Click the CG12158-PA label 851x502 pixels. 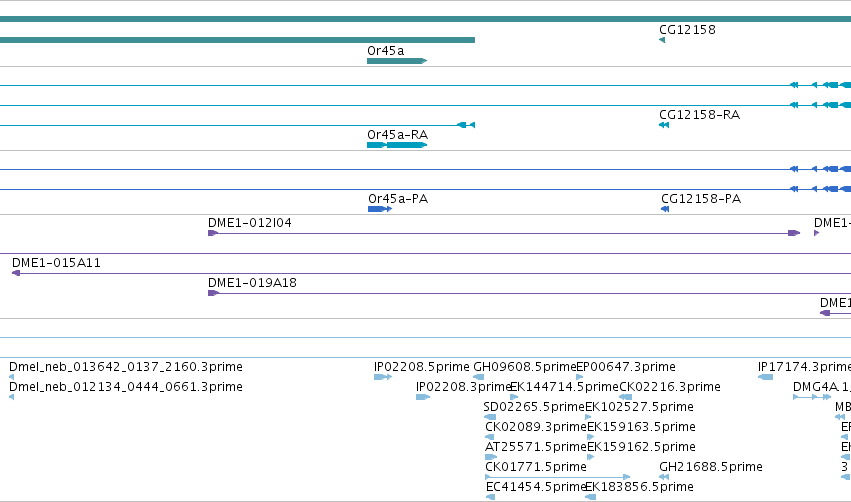(x=701, y=199)
